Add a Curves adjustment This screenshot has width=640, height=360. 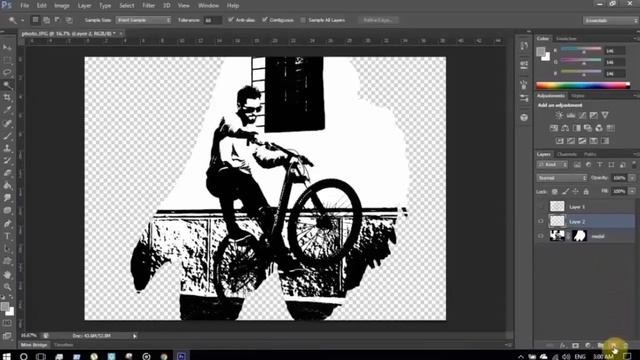[582, 116]
